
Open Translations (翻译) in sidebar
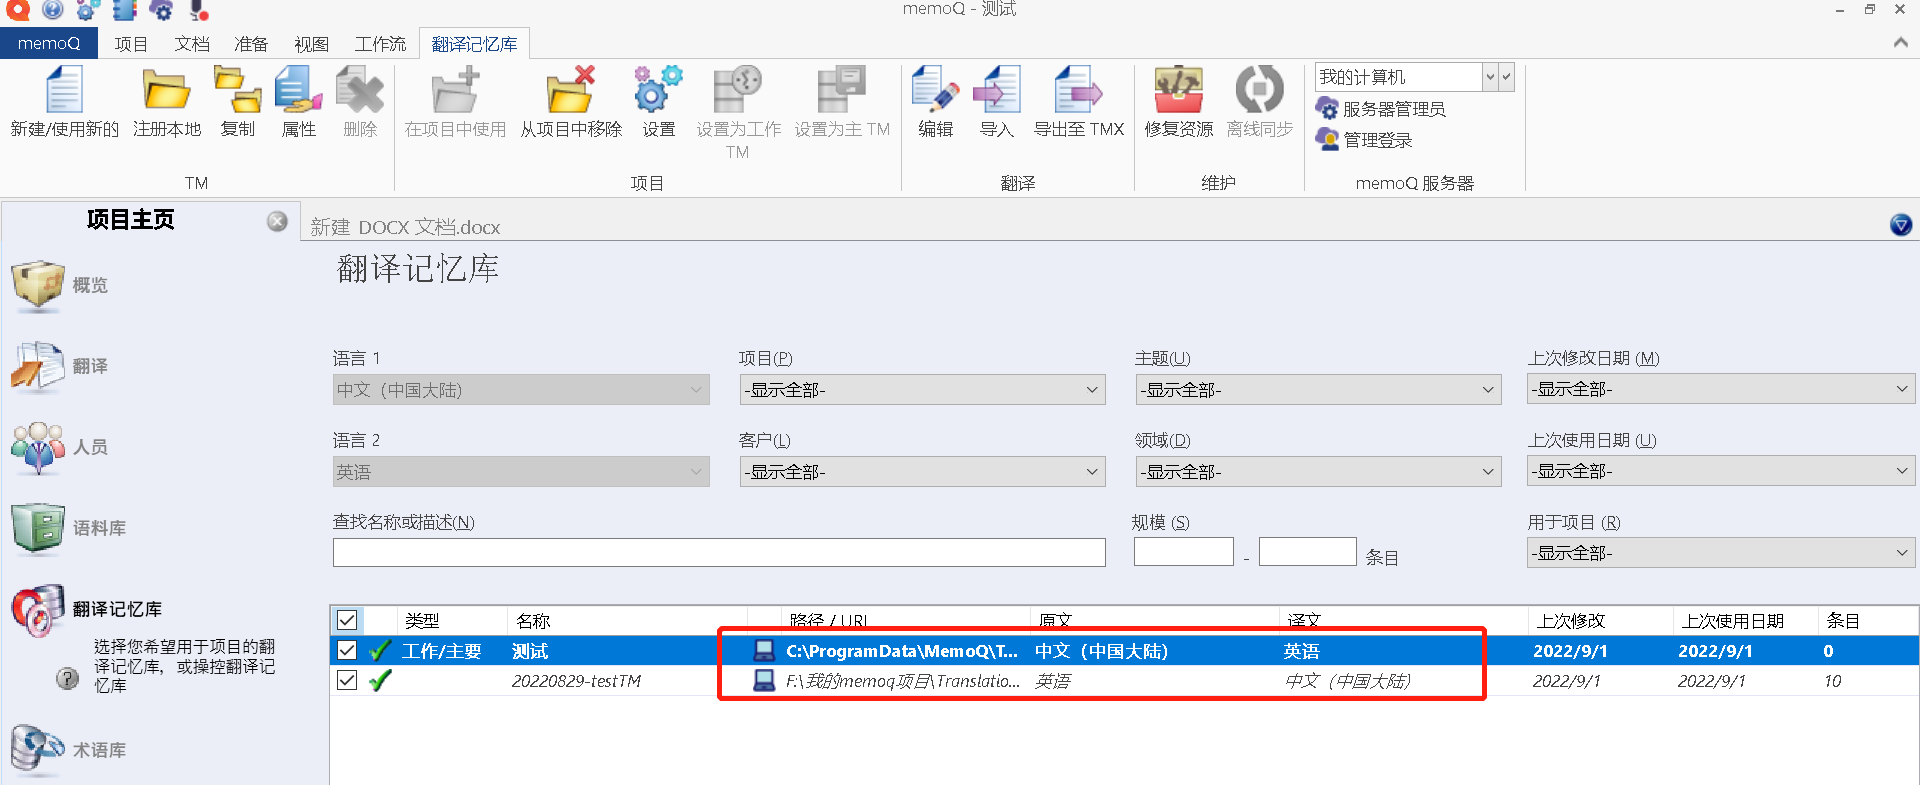[x=60, y=366]
